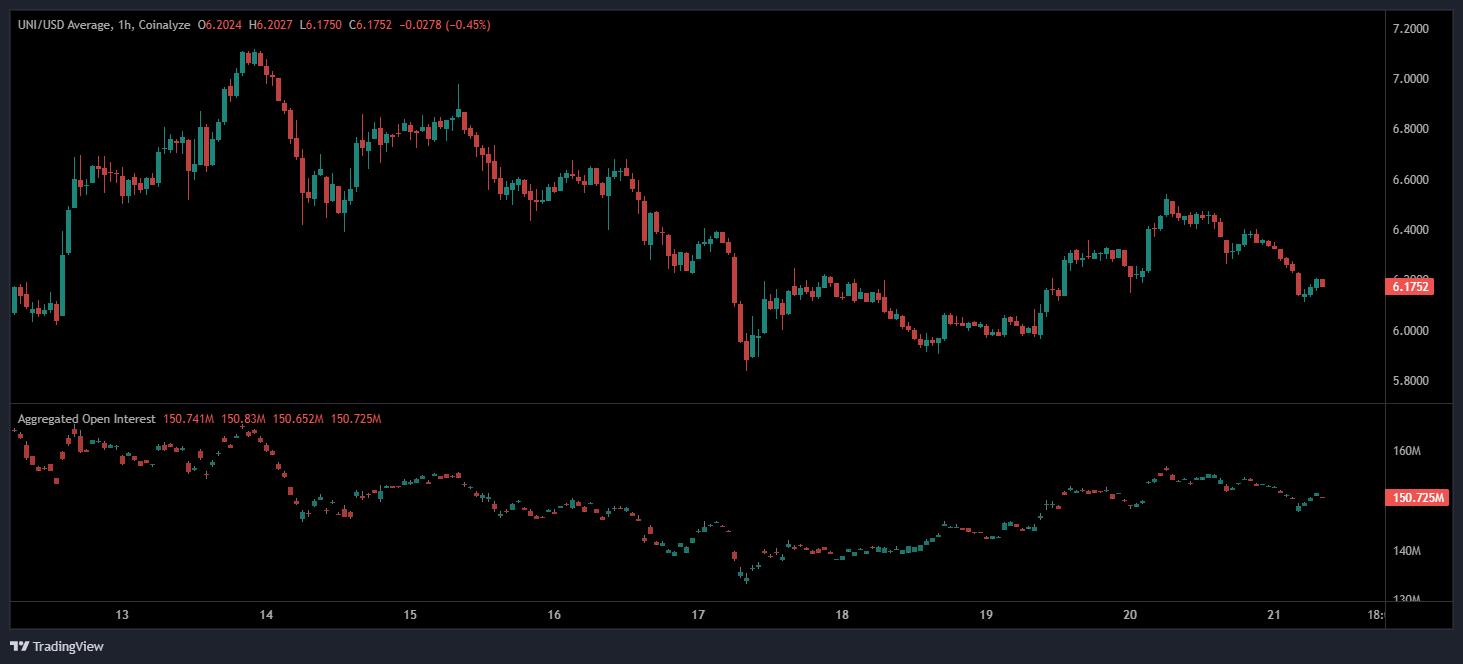This screenshot has height=664, width=1463.
Task: Click the 18: time label at axis end
Action: [1375, 615]
